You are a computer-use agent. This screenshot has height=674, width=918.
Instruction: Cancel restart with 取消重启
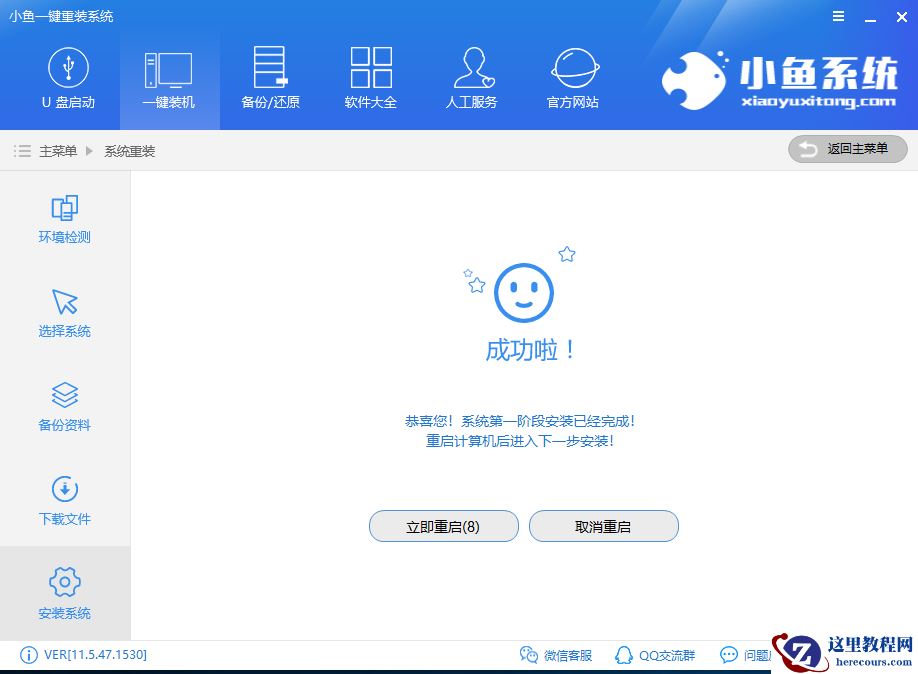coord(603,526)
